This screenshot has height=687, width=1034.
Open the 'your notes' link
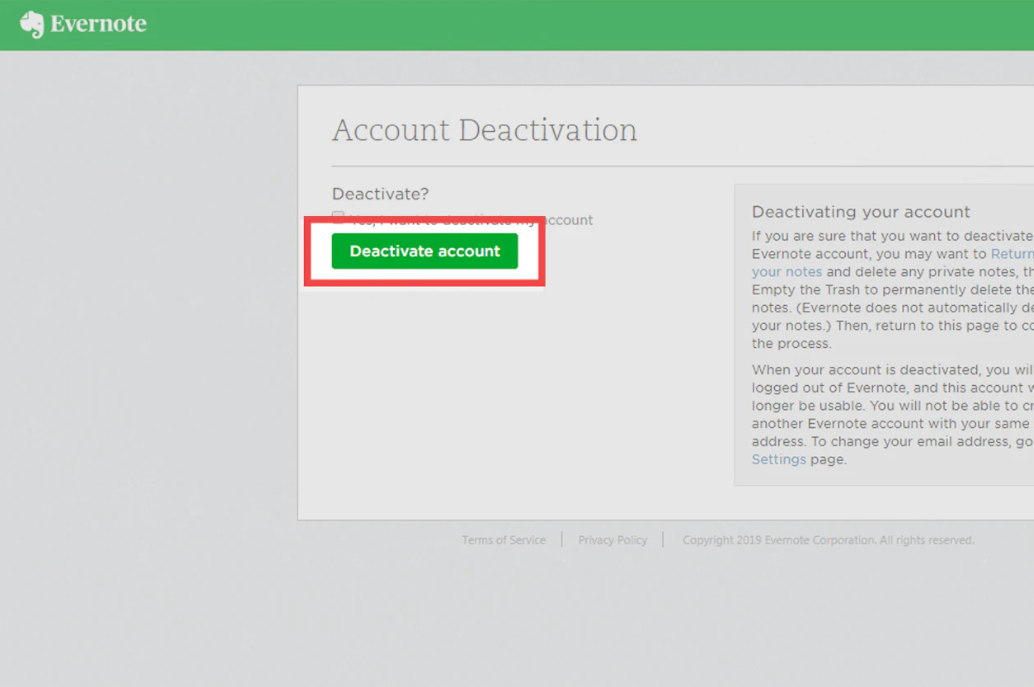coord(787,272)
